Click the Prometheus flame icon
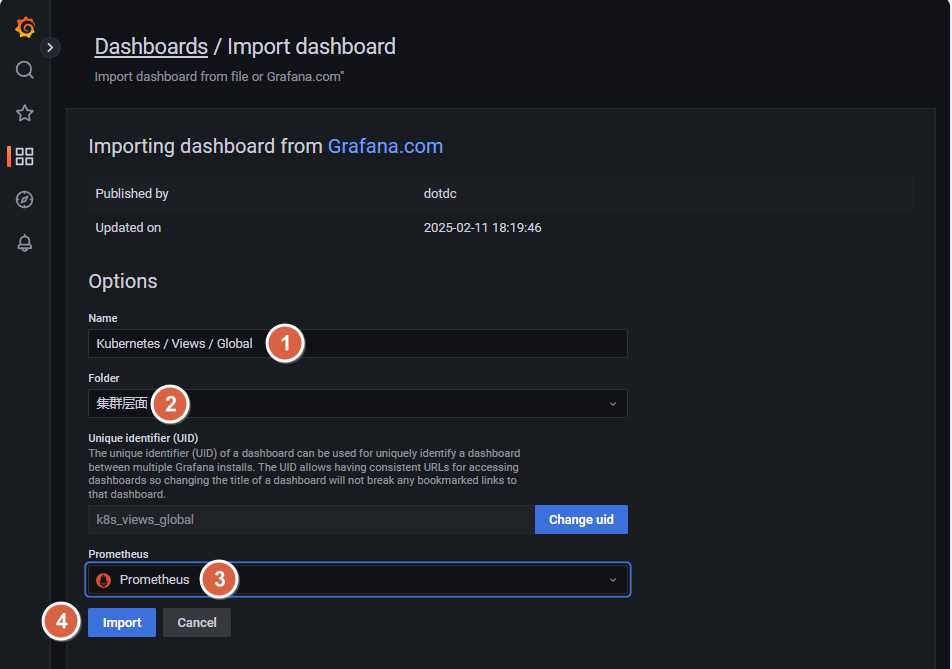Image resolution: width=952 pixels, height=669 pixels. point(104,580)
